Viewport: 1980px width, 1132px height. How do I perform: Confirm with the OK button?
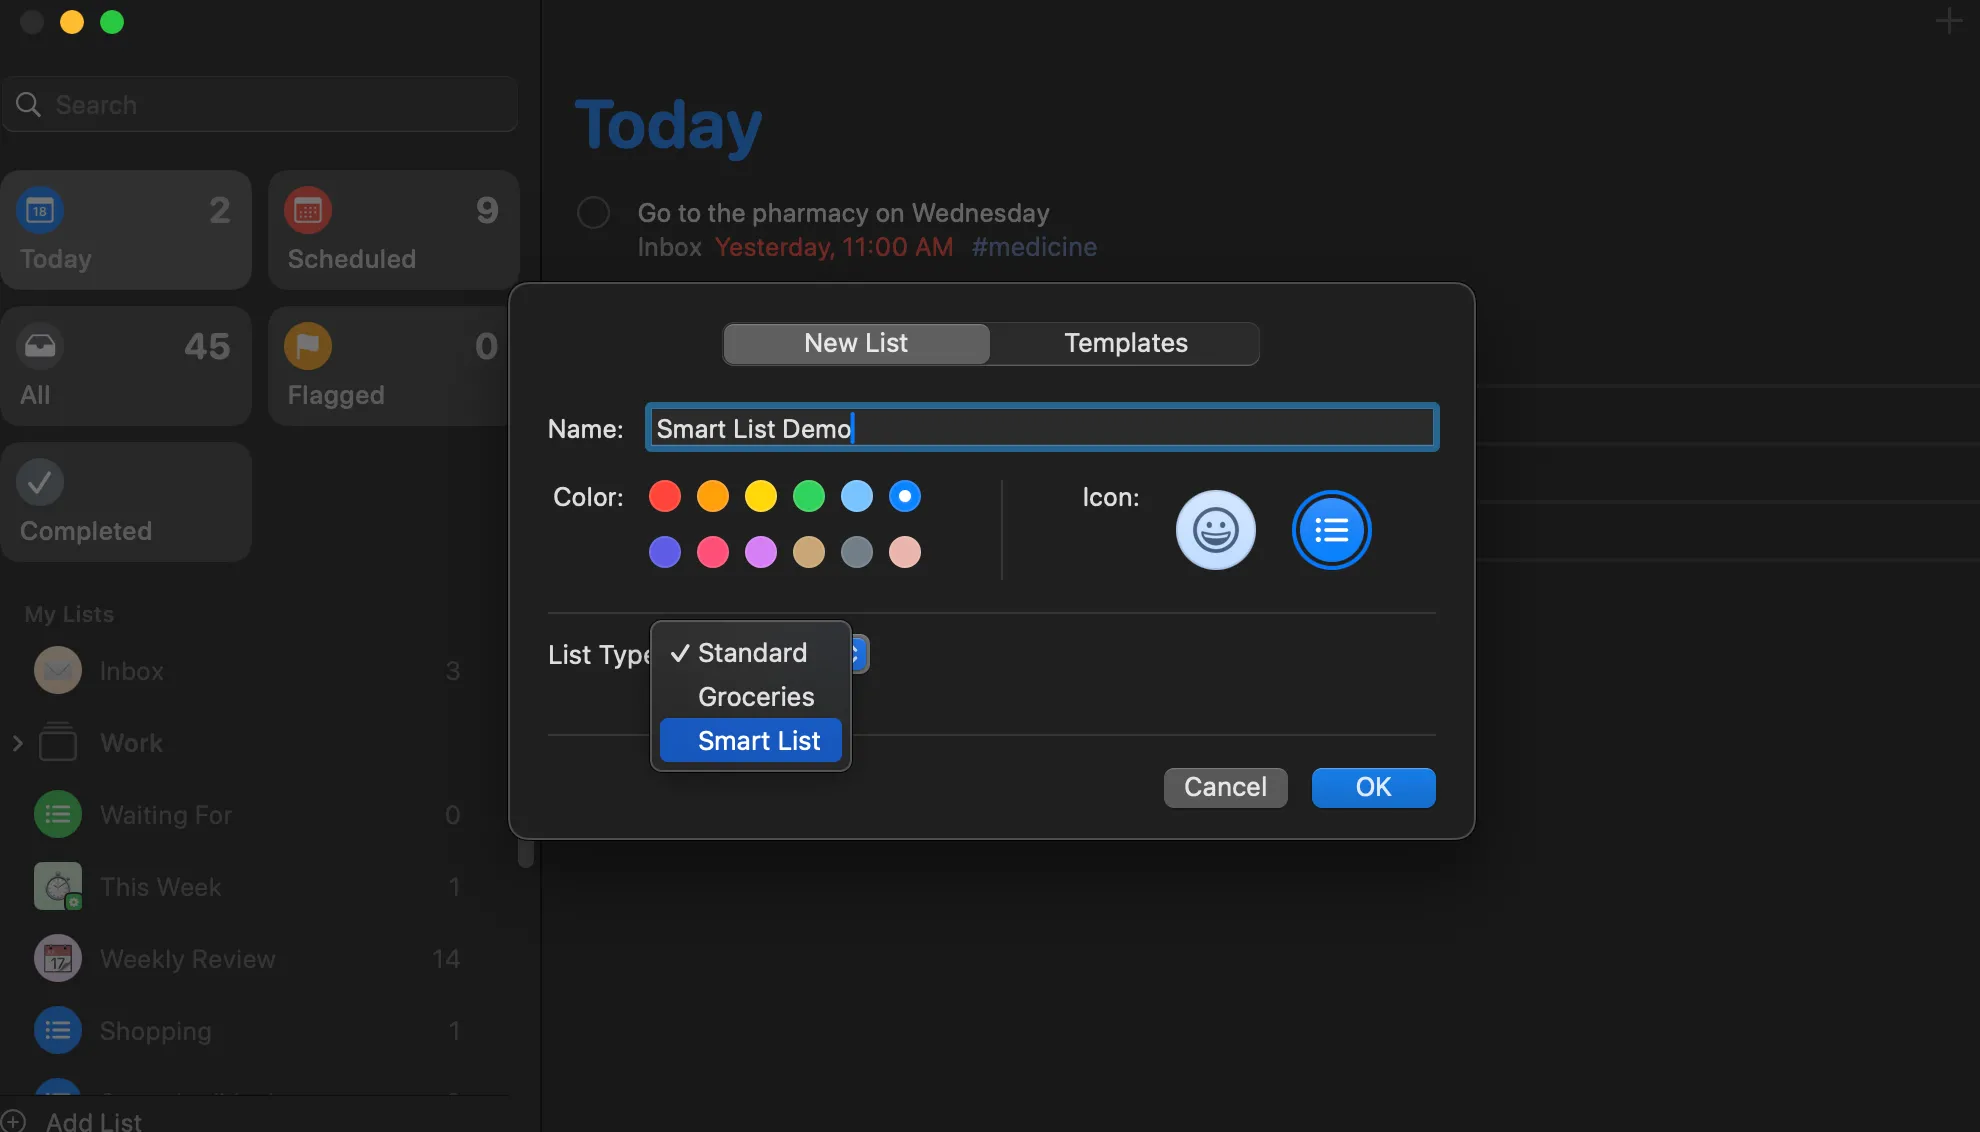tap(1373, 787)
